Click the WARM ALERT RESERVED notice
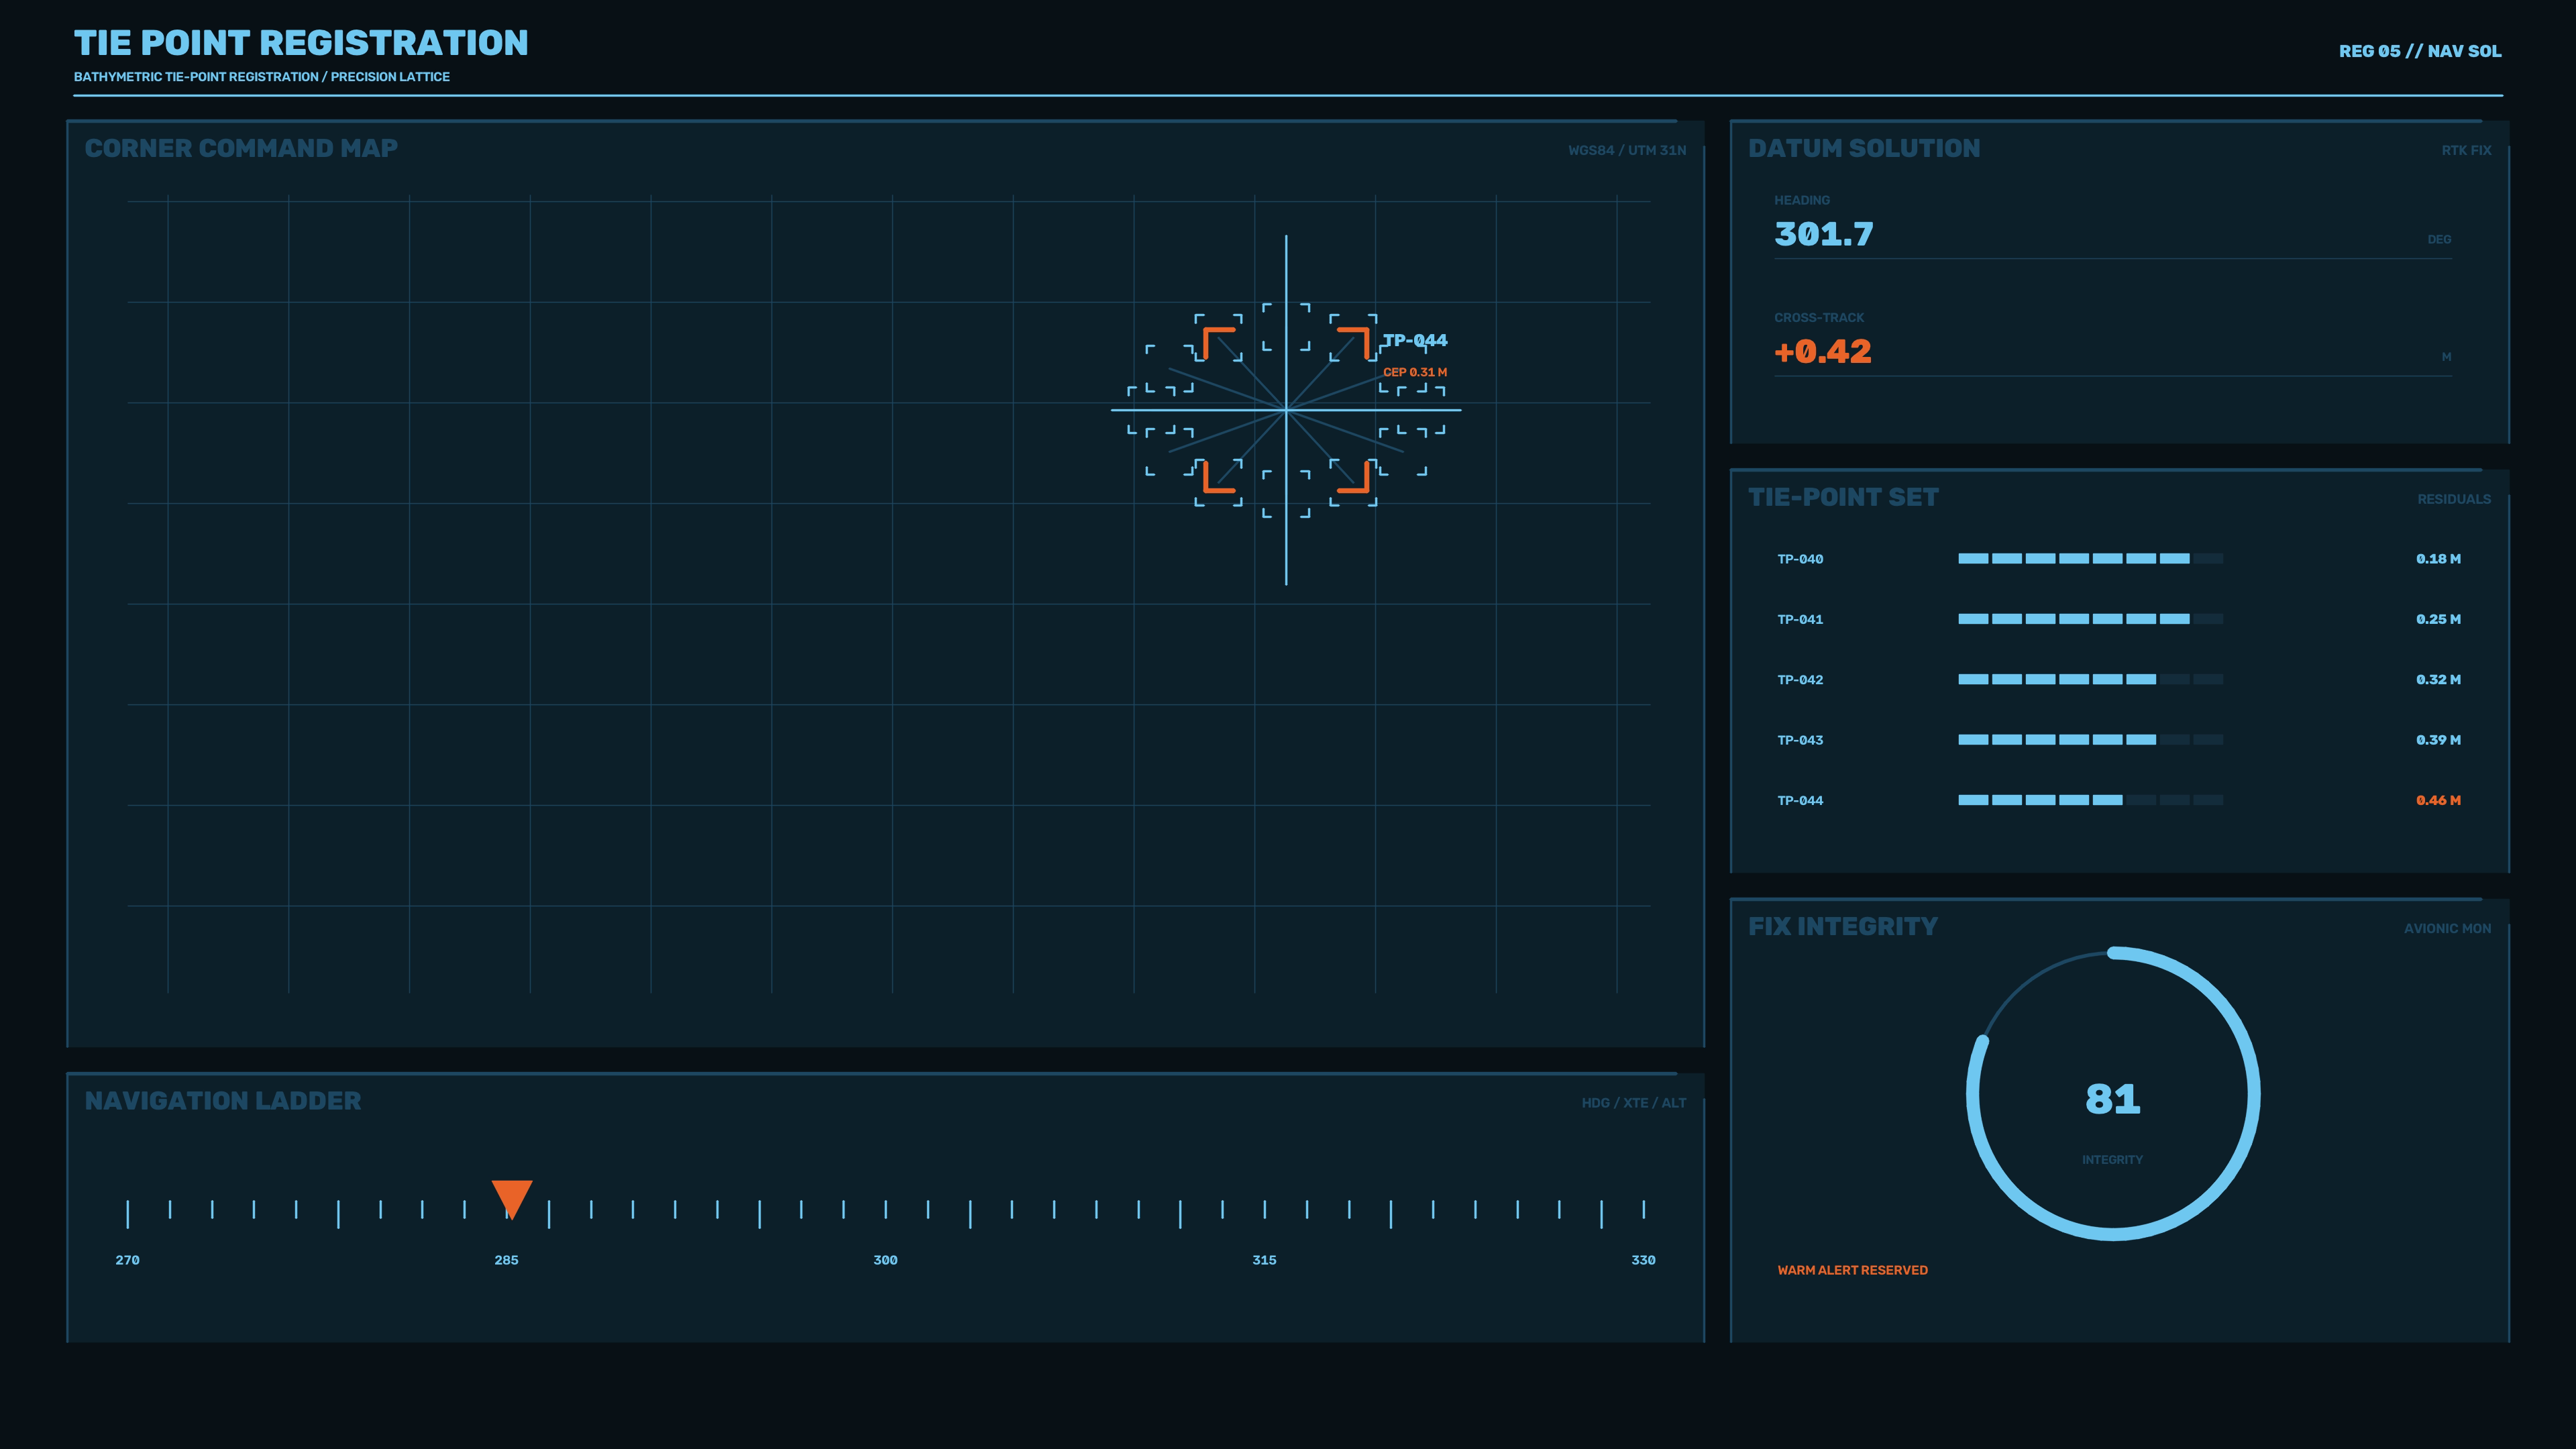Image resolution: width=2576 pixels, height=1449 pixels. click(1852, 1270)
